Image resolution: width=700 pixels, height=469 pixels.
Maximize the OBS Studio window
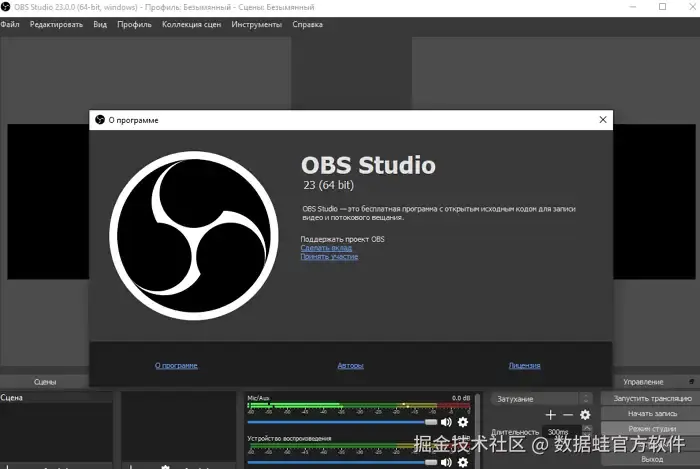pos(662,7)
